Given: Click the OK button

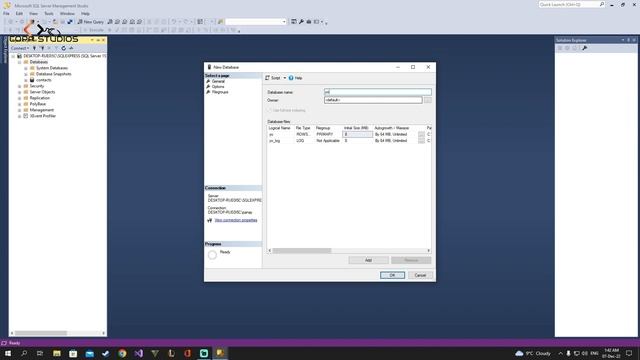Looking at the screenshot, I should coord(392,275).
